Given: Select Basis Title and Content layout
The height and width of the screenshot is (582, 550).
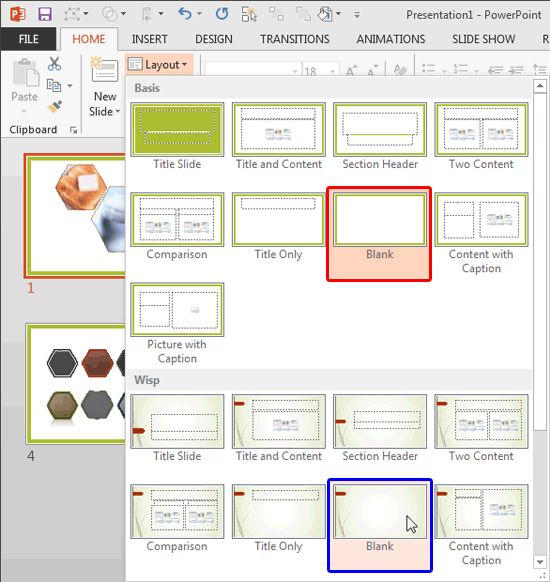Looking at the screenshot, I should pyautogui.click(x=279, y=137).
